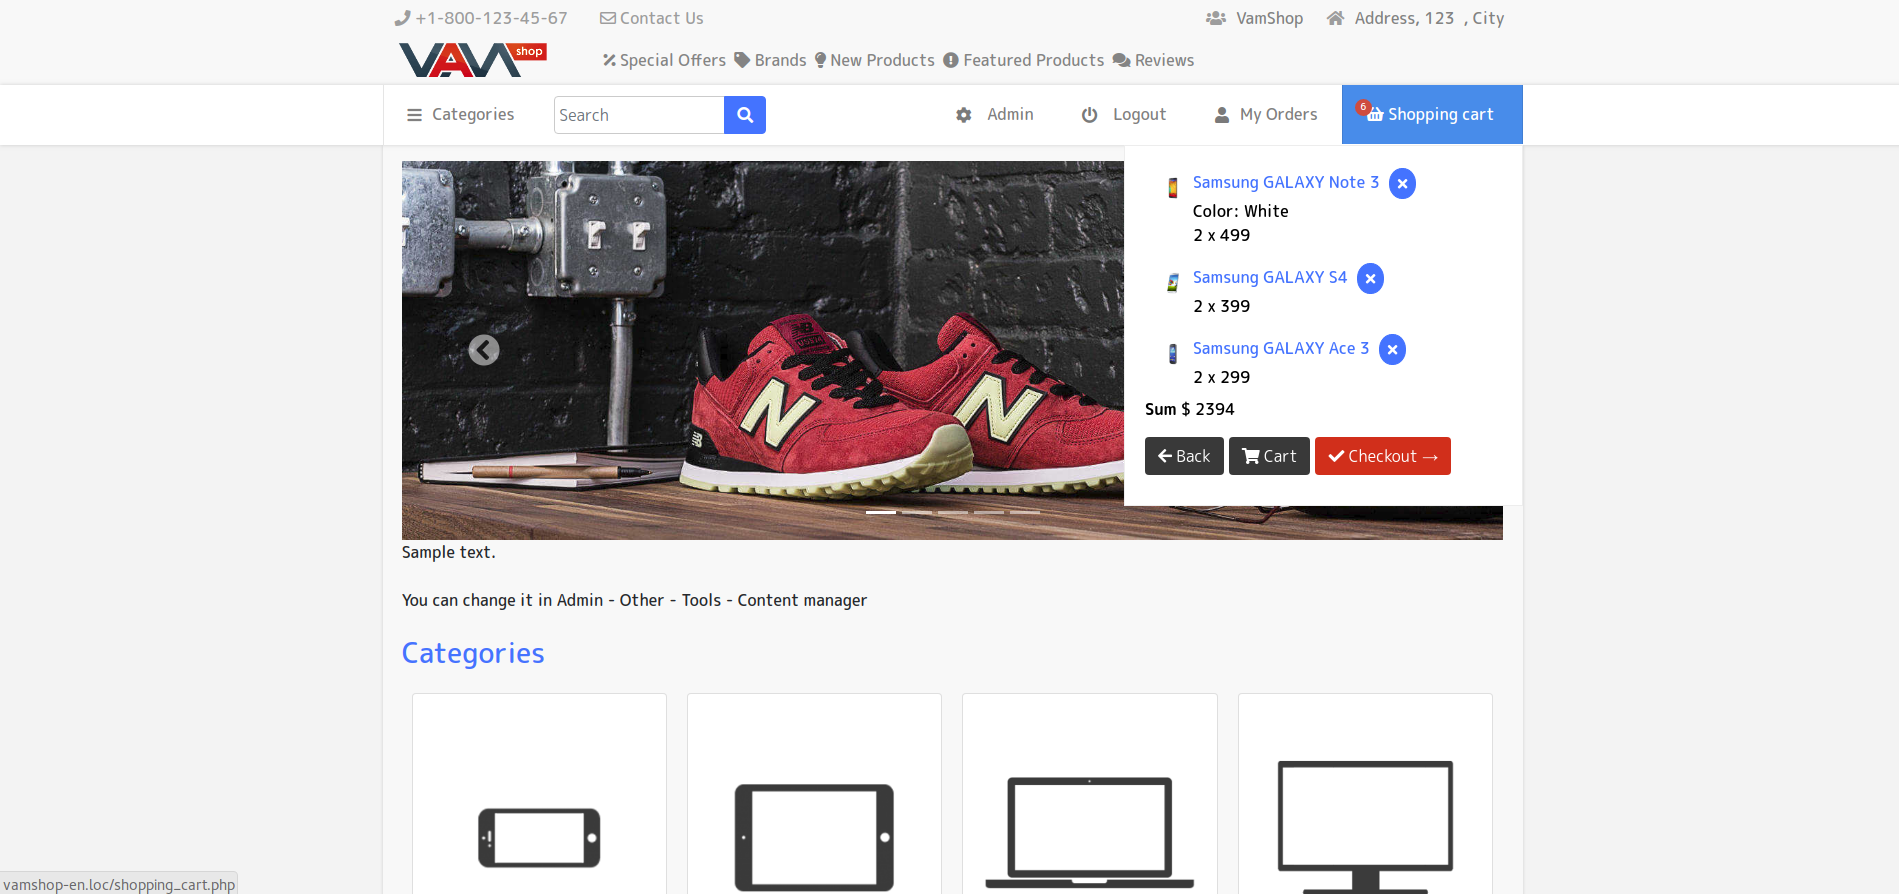Toggle the Shopping cart dropdown
Image resolution: width=1899 pixels, height=894 pixels.
[x=1431, y=115]
